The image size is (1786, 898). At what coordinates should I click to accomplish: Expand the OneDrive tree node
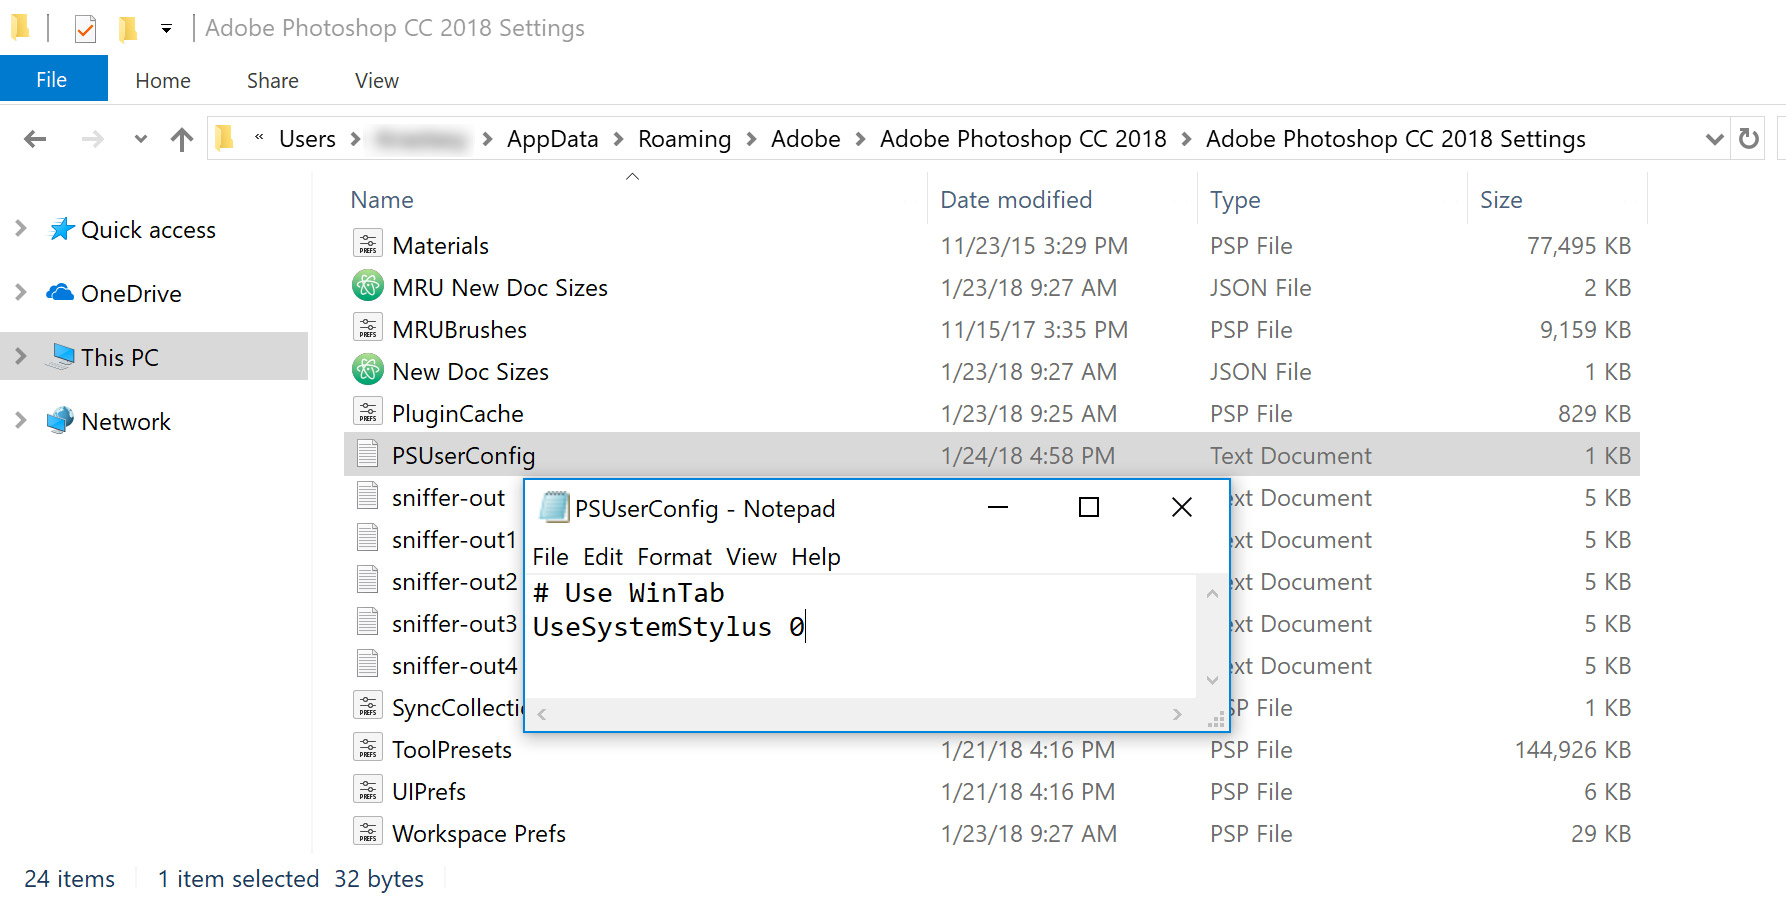pos(21,292)
